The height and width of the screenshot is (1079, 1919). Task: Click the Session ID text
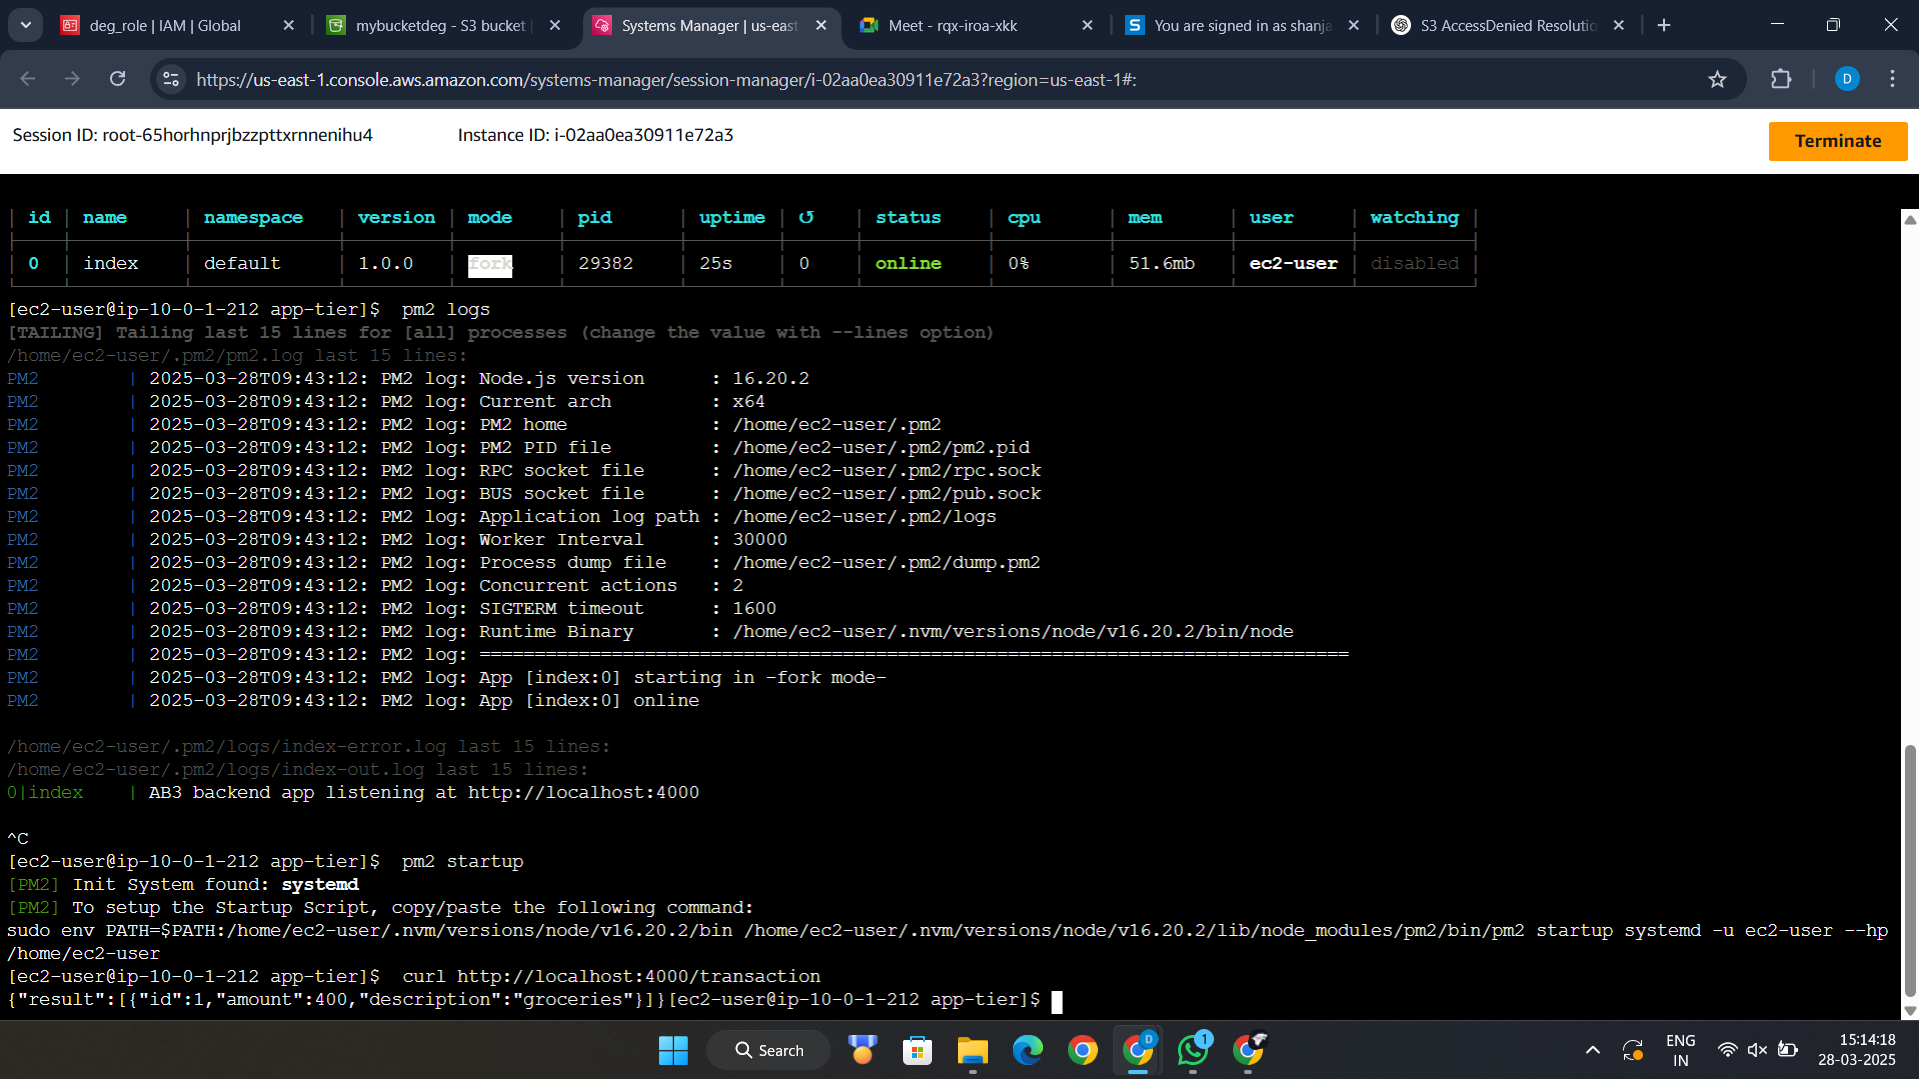192,135
